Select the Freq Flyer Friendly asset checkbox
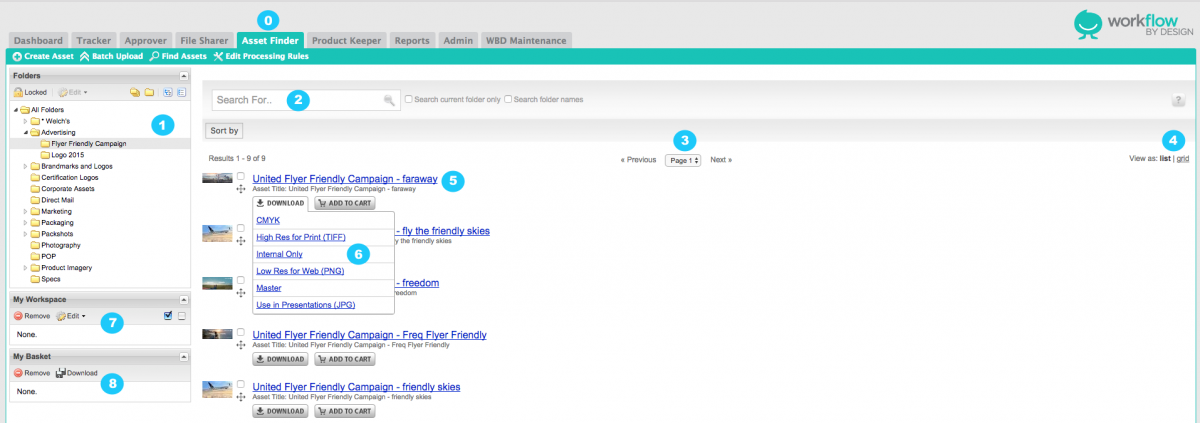Viewport: 1200px width, 423px height. click(241, 332)
